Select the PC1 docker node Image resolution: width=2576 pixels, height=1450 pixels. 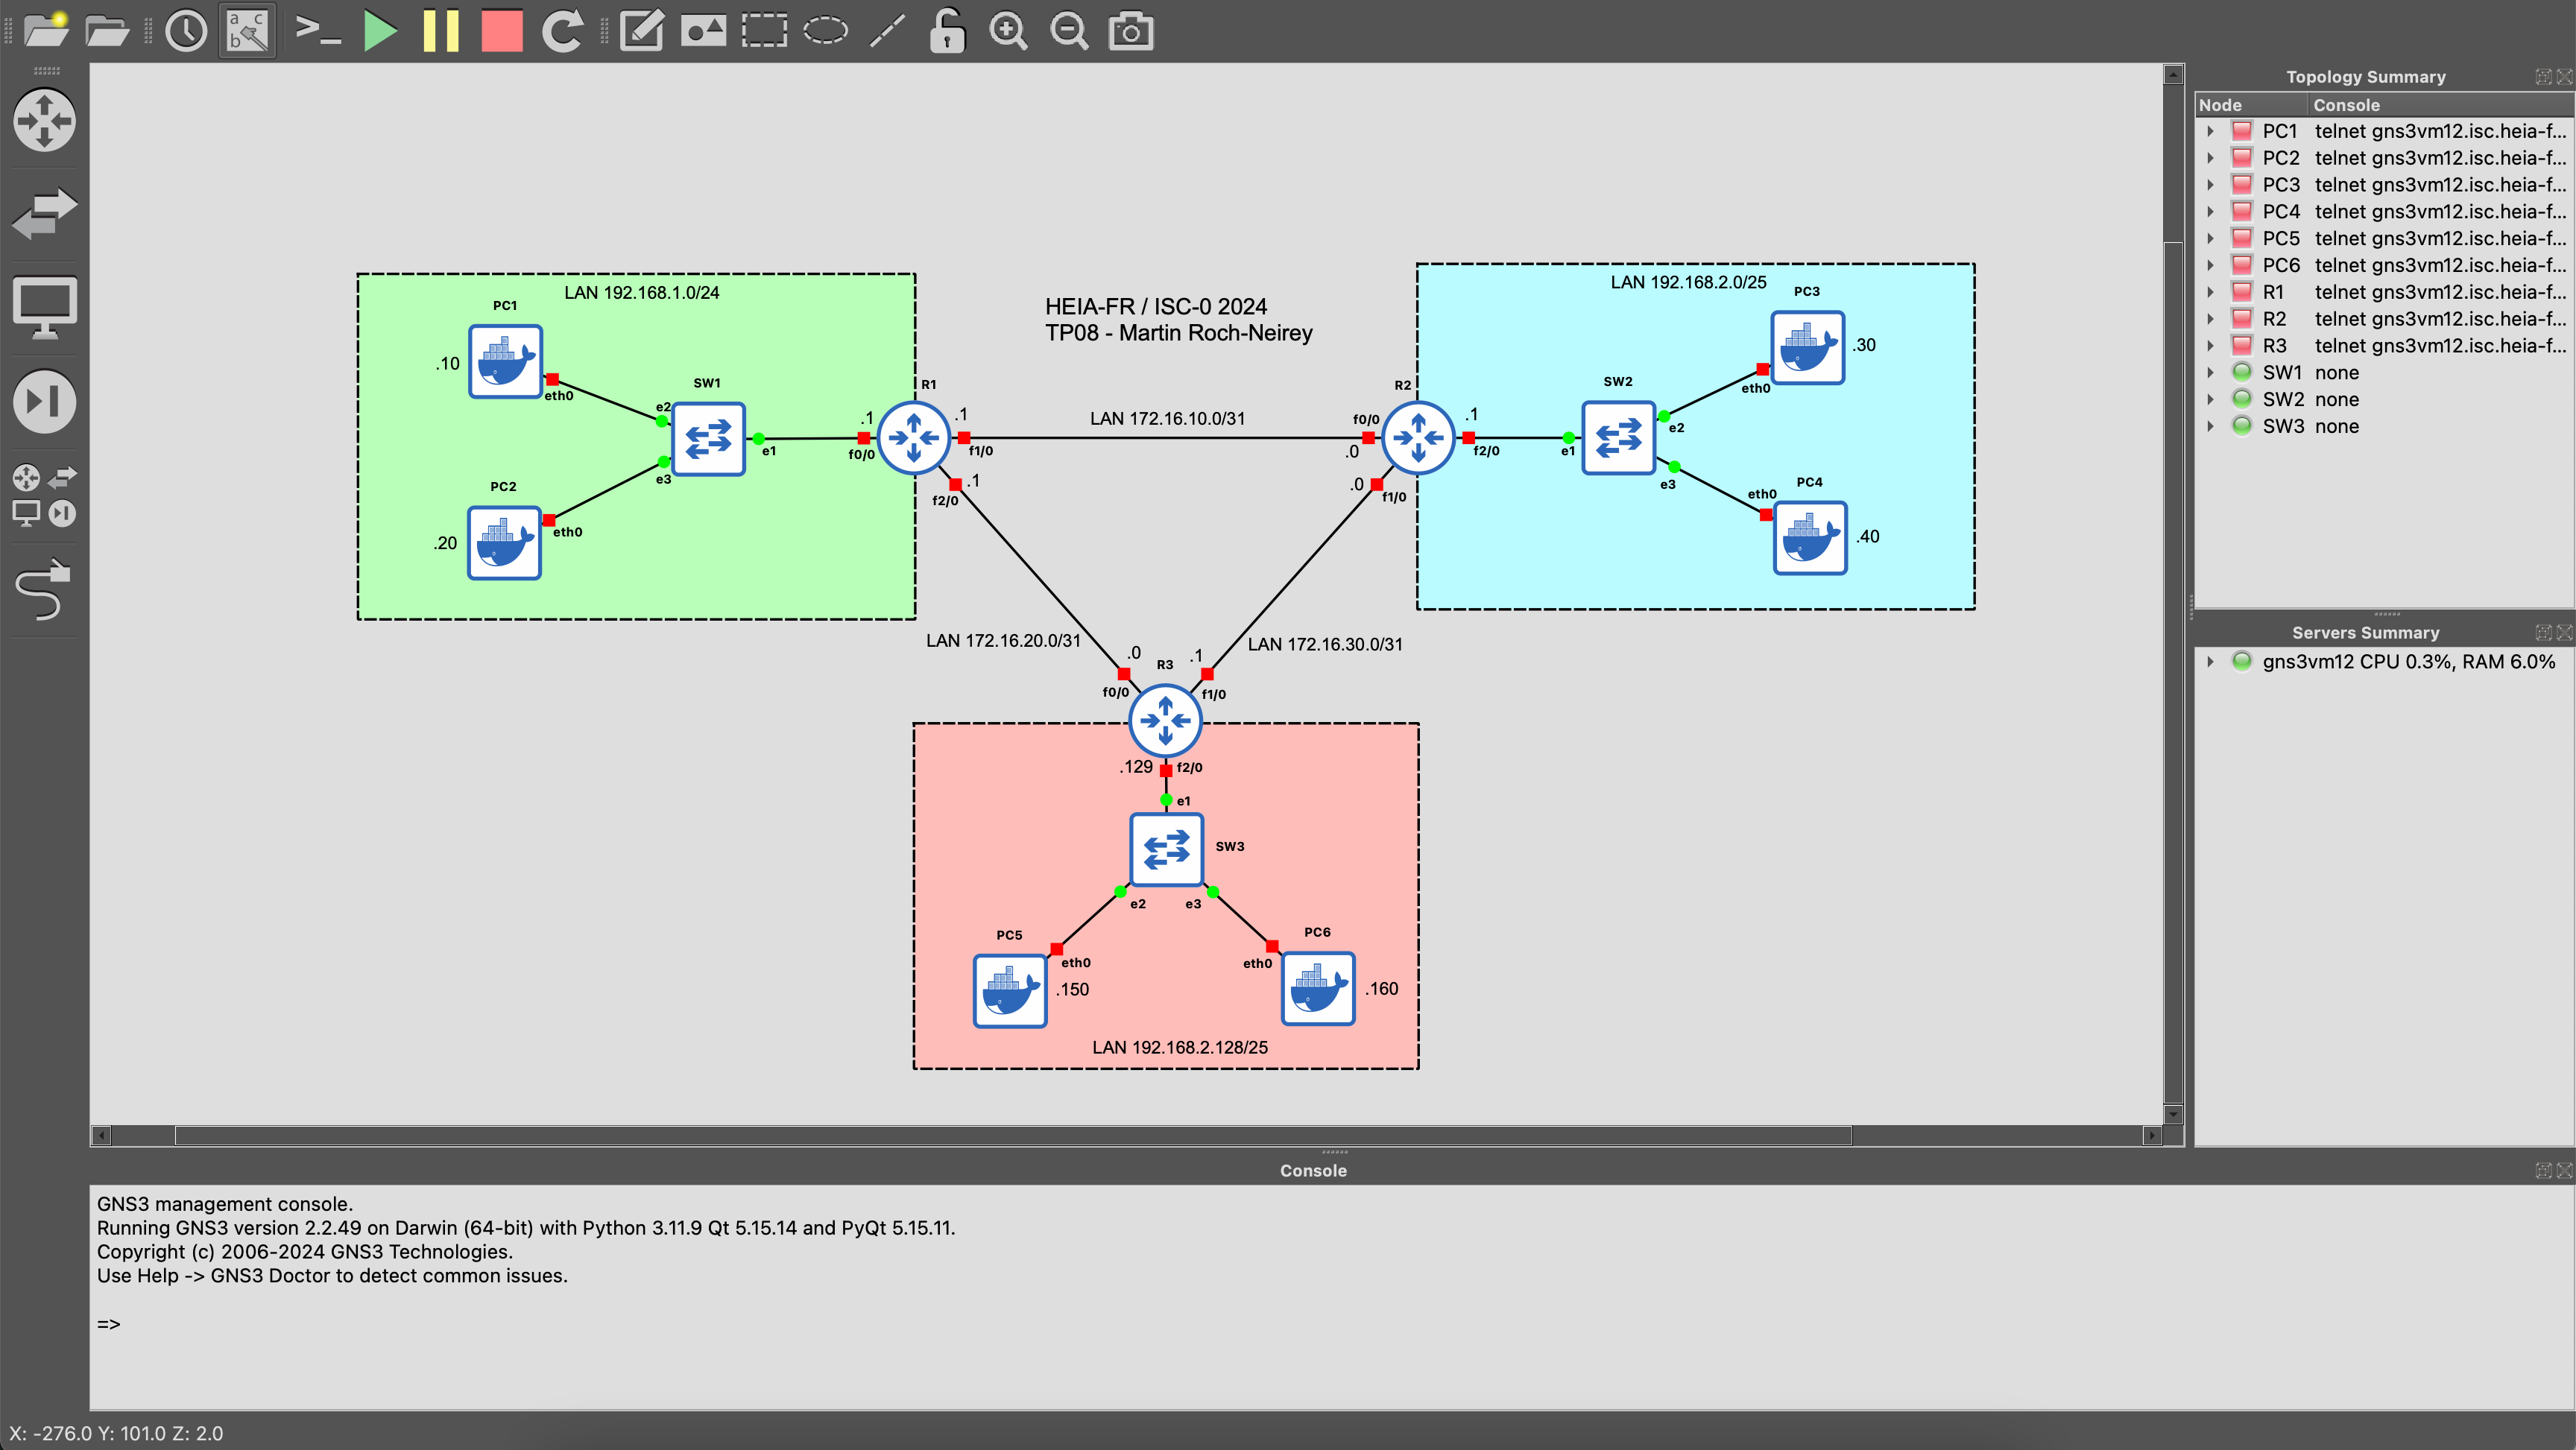[505, 361]
